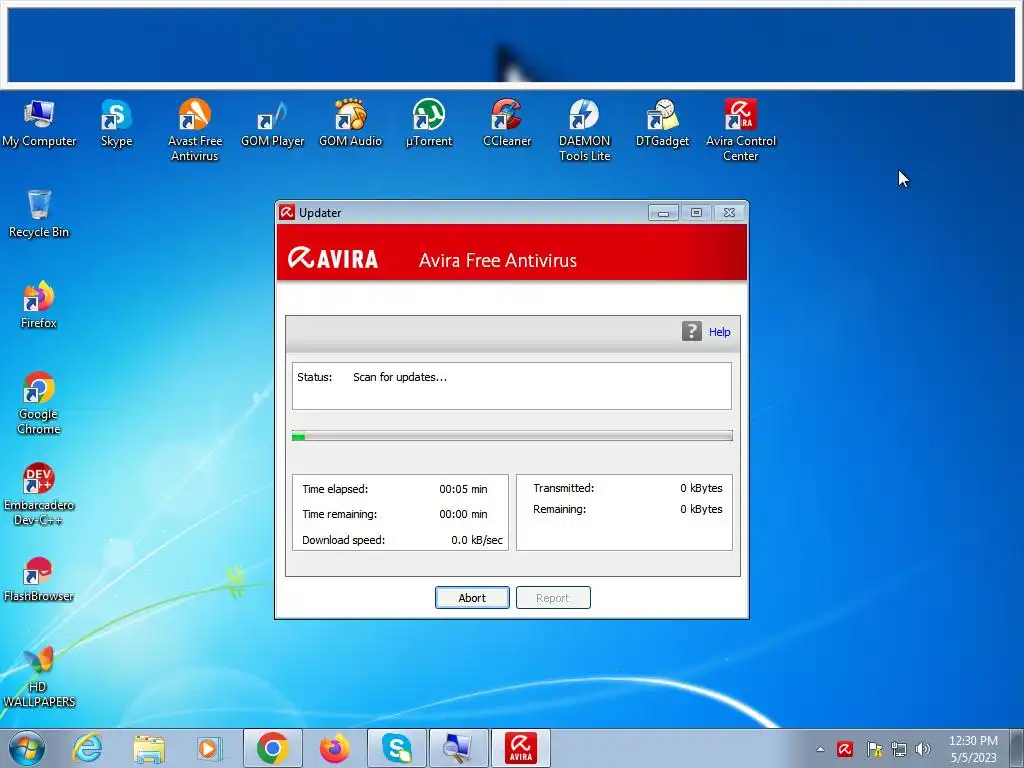Launch µTorrent from the desktop
This screenshot has height=768, width=1024.
point(428,123)
